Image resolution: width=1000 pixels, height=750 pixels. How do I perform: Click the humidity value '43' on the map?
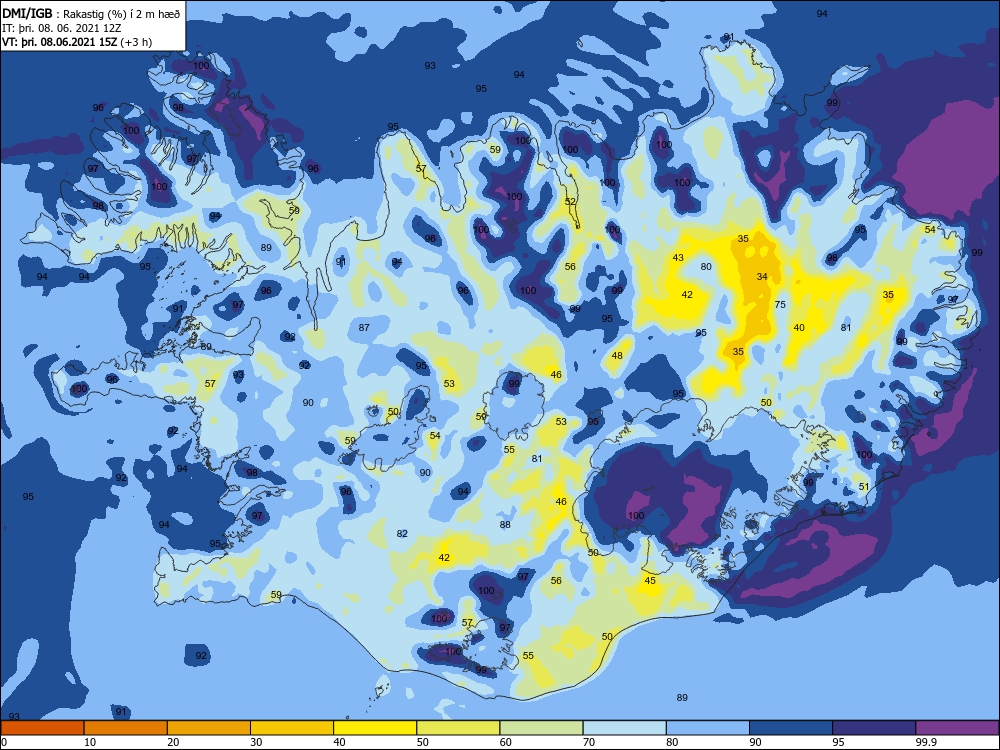[x=678, y=258]
